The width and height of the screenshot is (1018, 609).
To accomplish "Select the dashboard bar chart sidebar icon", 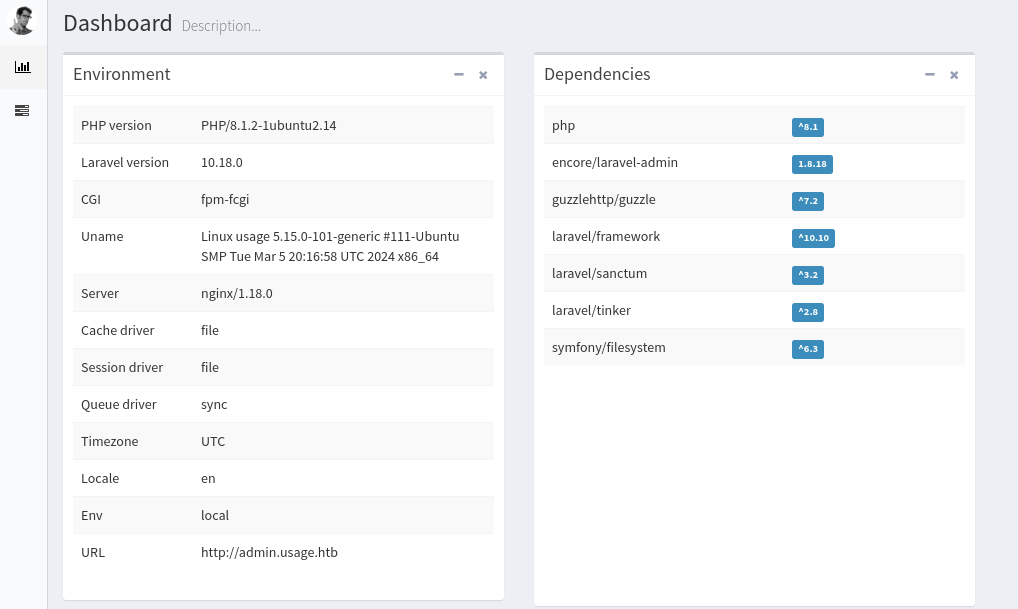I will [23, 67].
